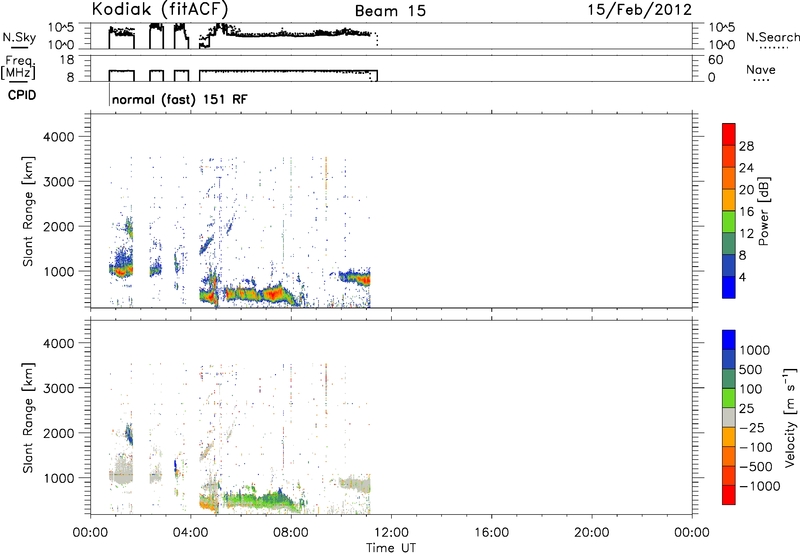Click the green 25–100 velocity colorbar segment
The width and height of the screenshot is (800, 554).
point(729,398)
